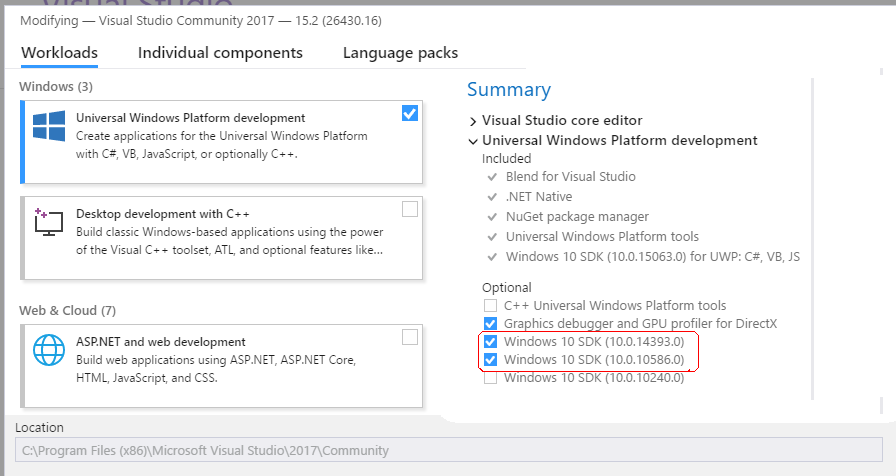Check C++ Universal Windows Platform tools option
Viewport: 896px width, 476px height.
[x=490, y=306]
